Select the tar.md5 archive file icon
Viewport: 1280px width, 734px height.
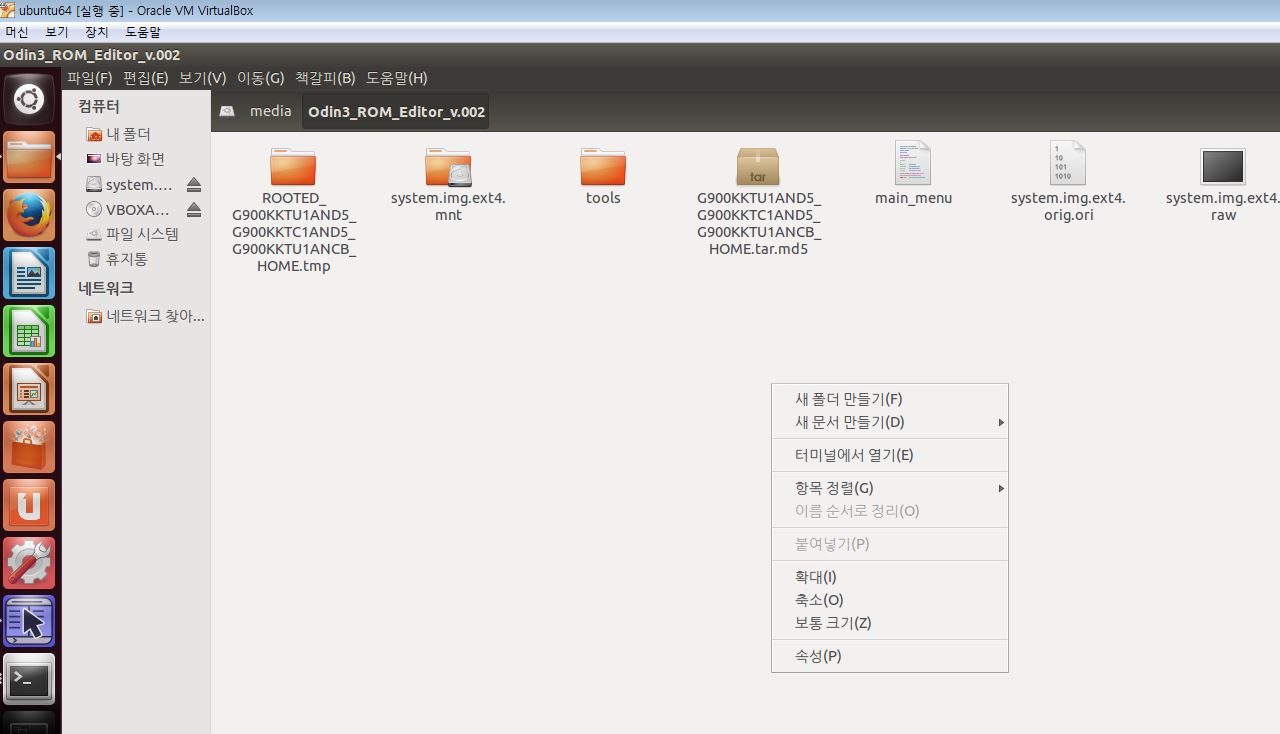tap(757, 167)
